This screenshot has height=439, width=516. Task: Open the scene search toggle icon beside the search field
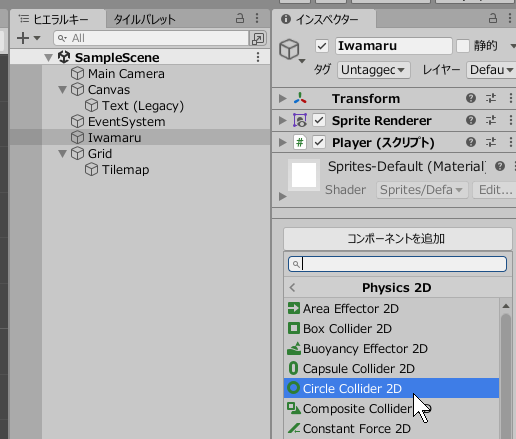tap(258, 38)
